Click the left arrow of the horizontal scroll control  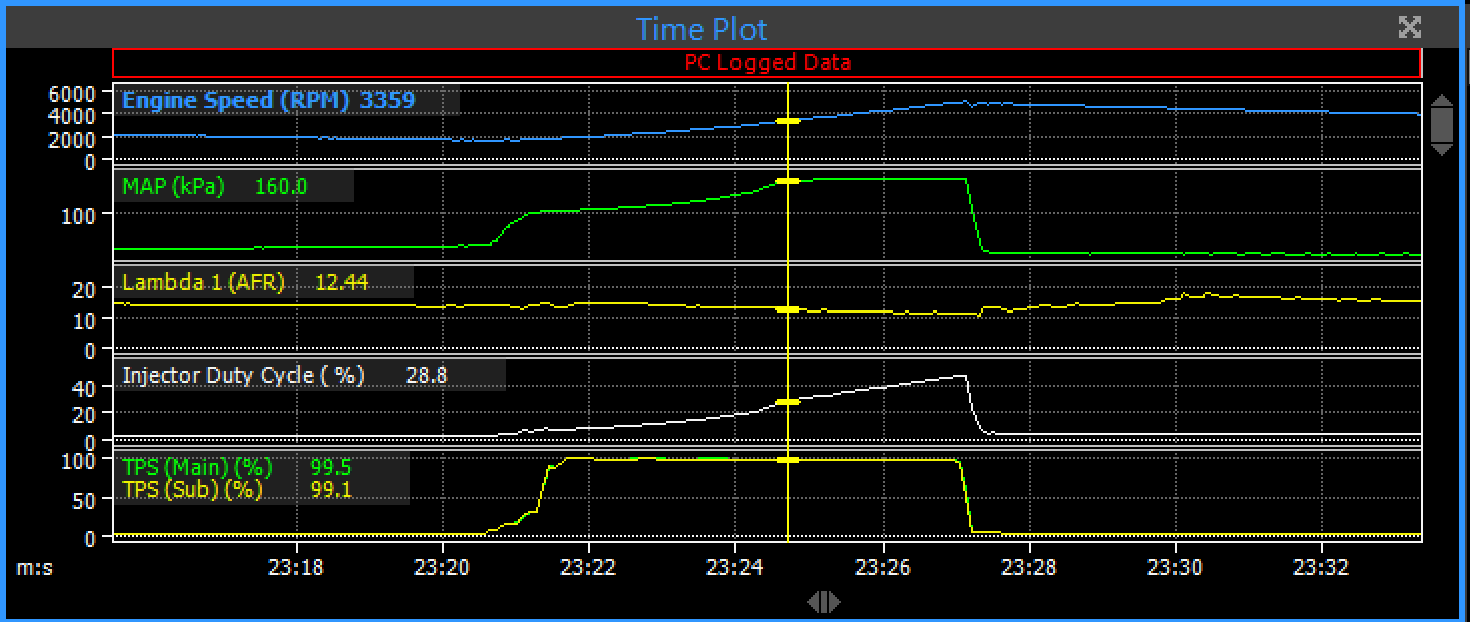point(814,602)
